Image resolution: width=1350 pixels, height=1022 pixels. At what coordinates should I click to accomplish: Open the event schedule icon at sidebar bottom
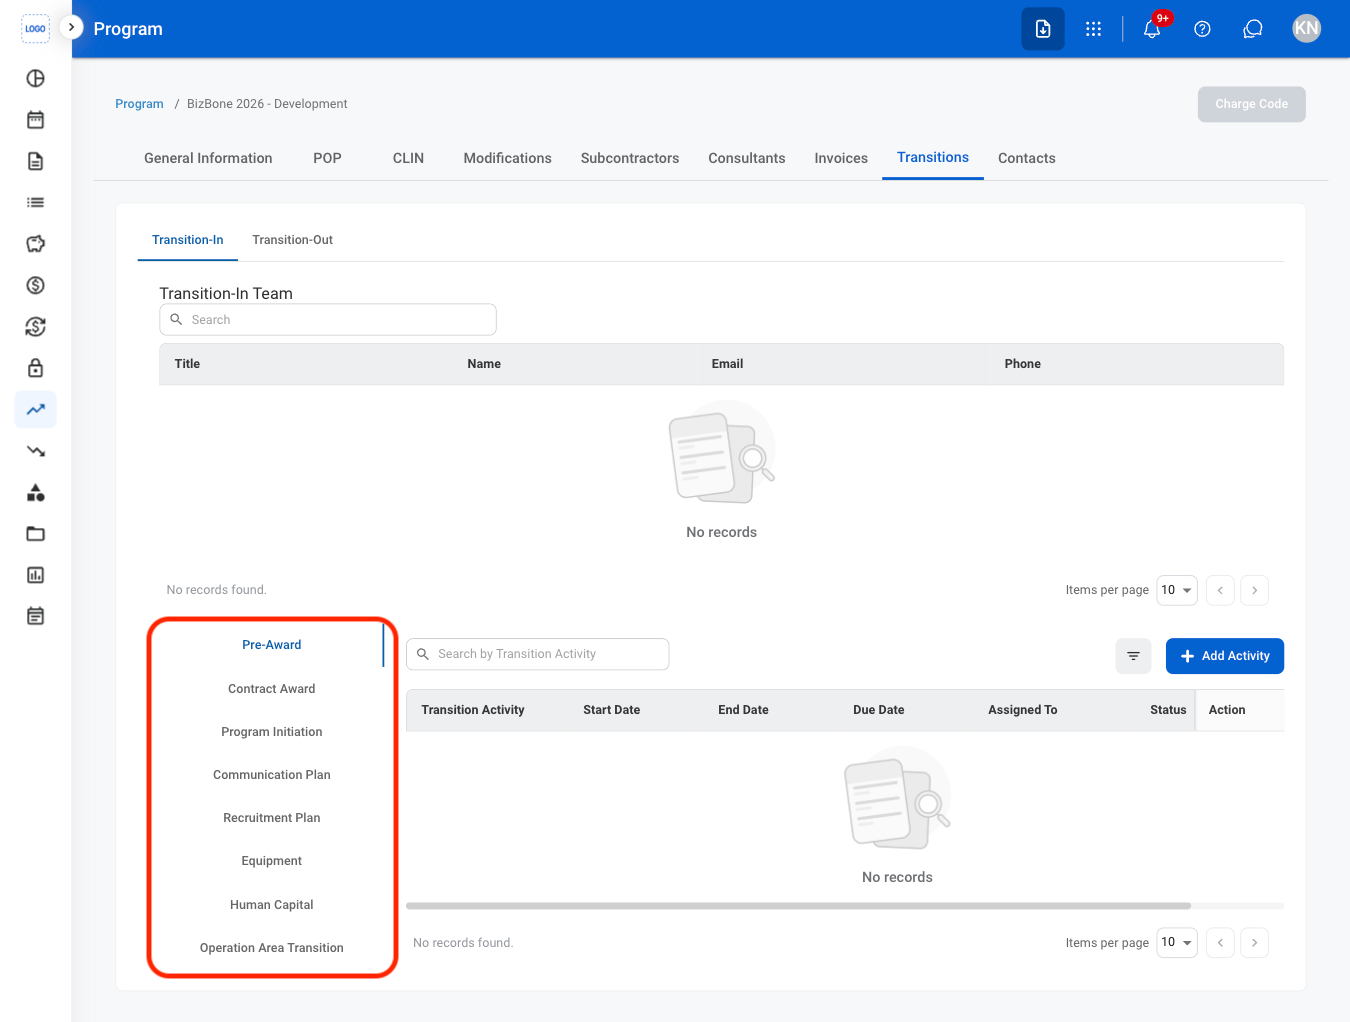(35, 616)
